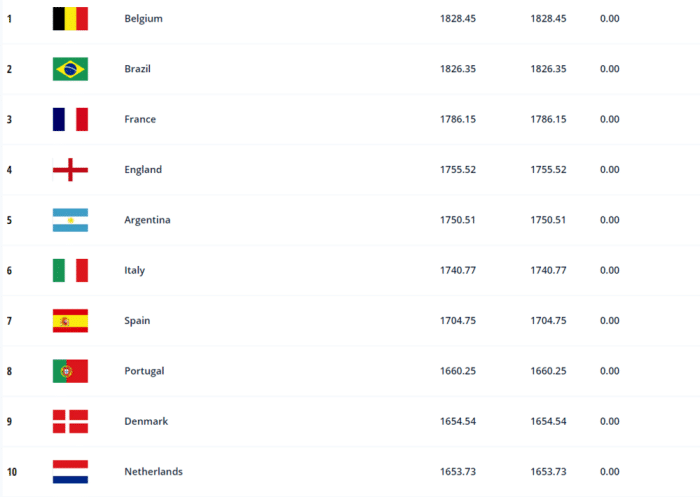Open the Brazil team link

(138, 69)
